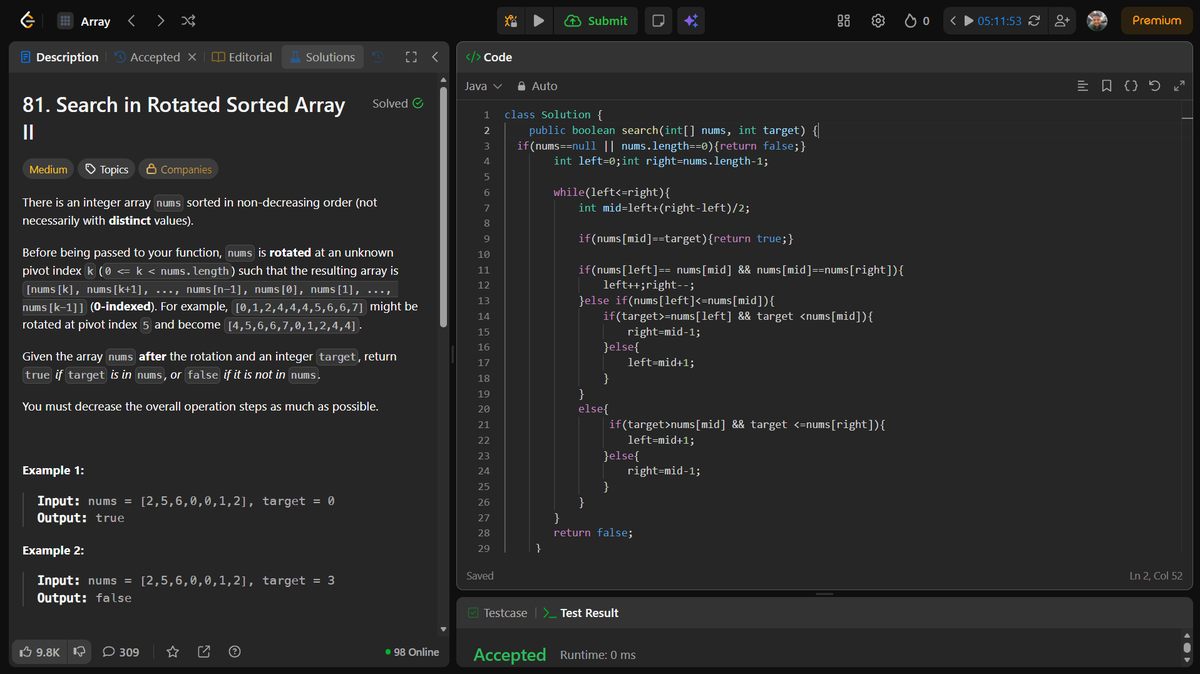
Task: Reset the timer with refresh icon
Action: 1034,21
